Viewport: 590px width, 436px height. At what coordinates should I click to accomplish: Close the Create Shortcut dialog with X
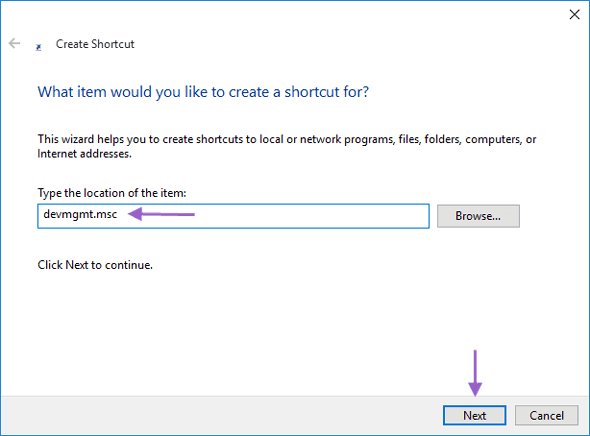[574, 15]
